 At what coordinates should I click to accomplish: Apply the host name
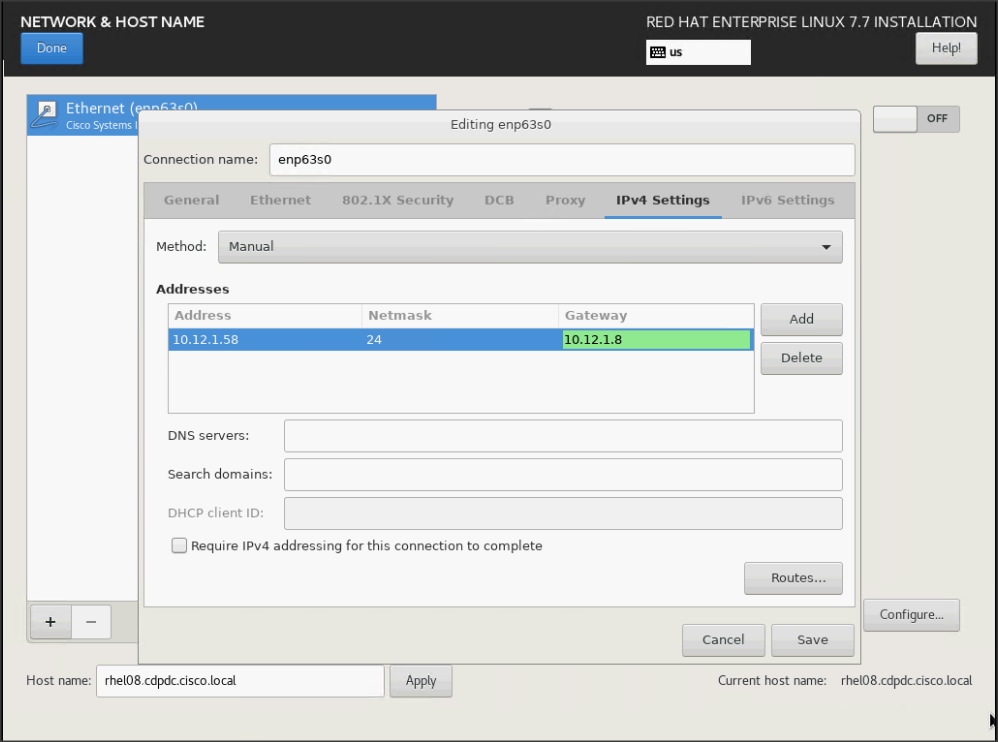[x=421, y=681]
